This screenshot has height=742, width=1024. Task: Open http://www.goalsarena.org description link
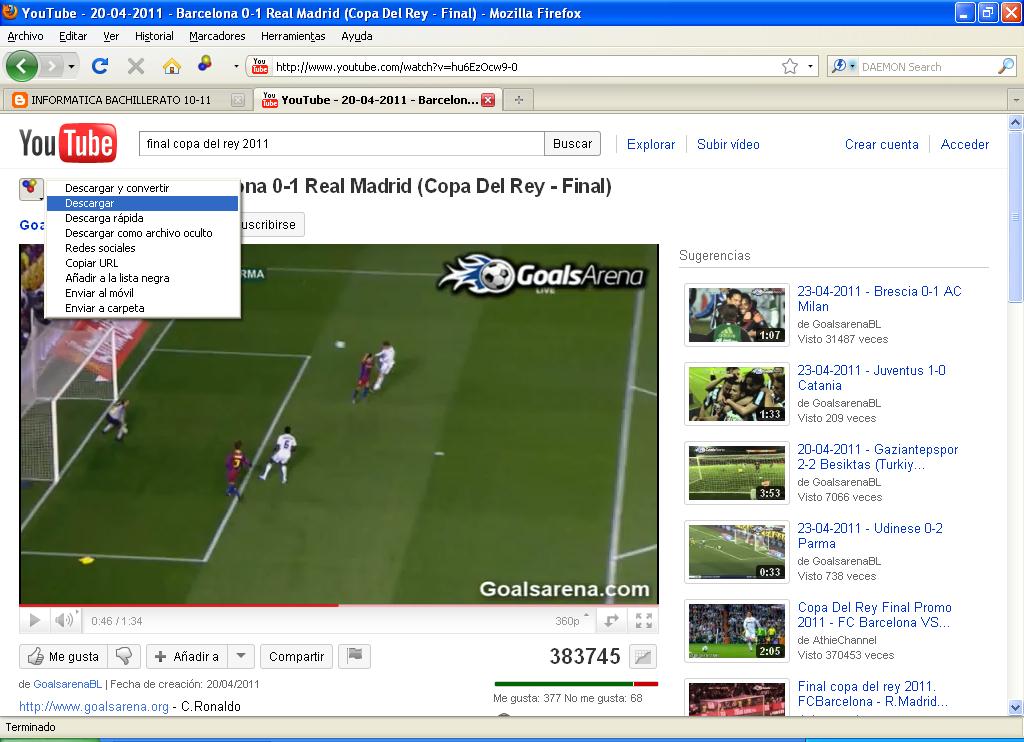(94, 706)
